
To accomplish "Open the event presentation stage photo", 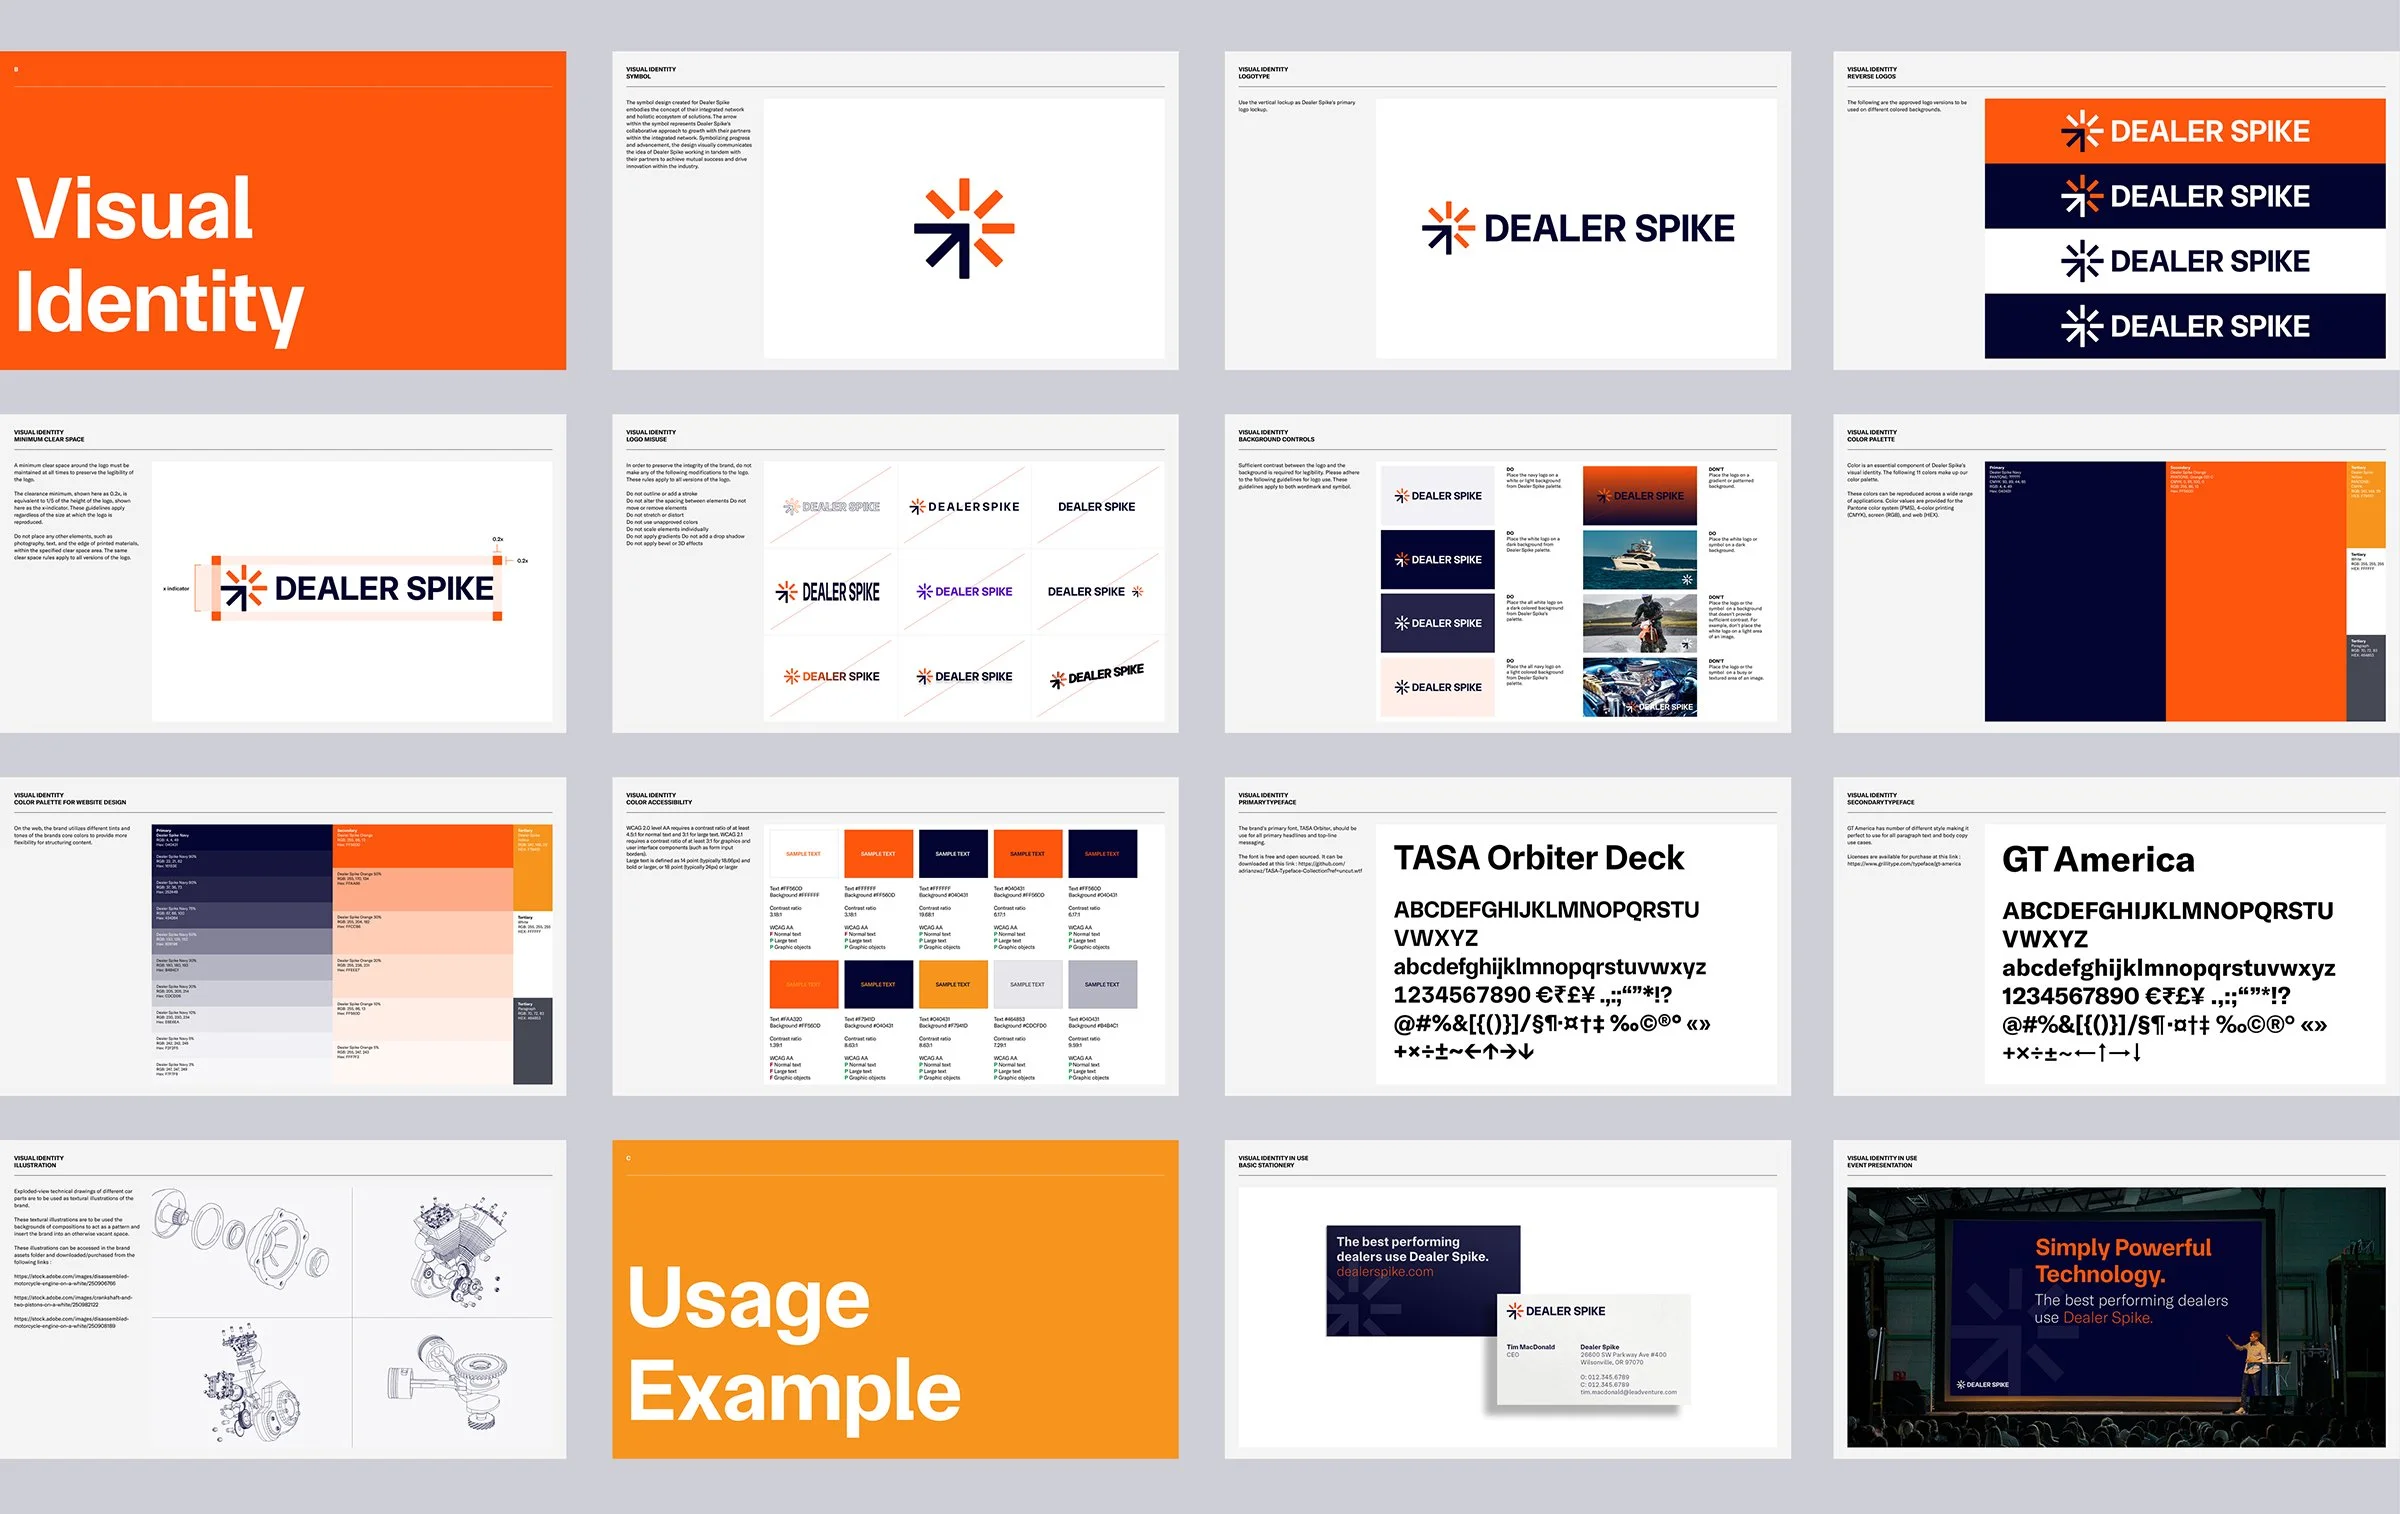I will tap(2115, 1316).
